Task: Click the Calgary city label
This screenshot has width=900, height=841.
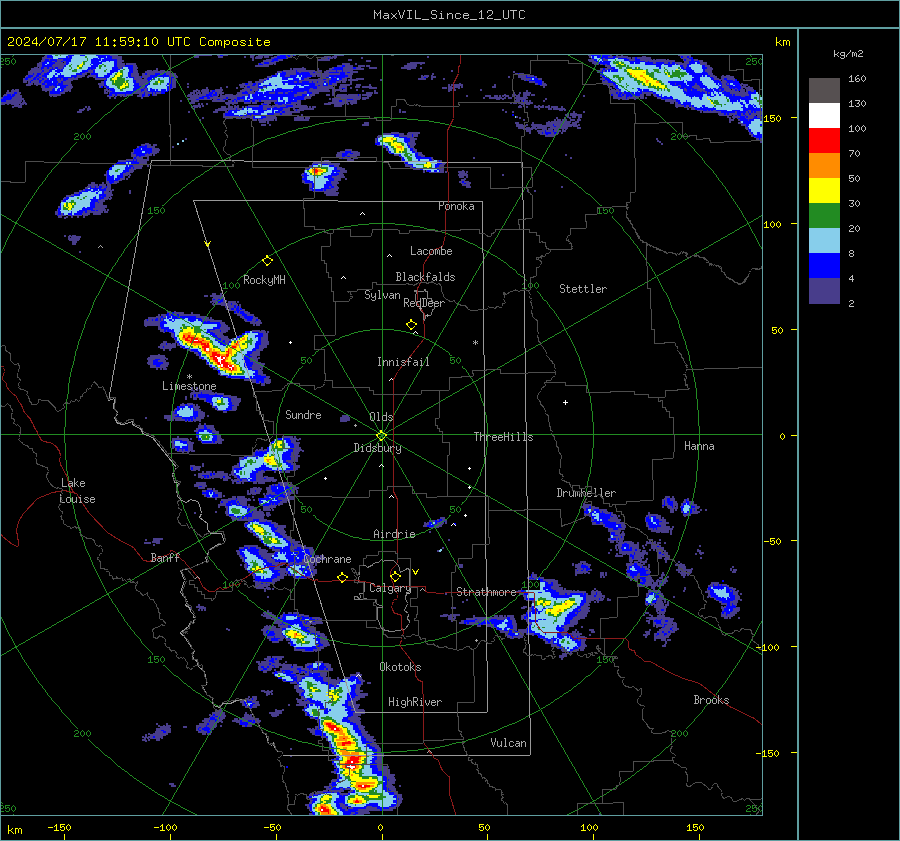Action: [x=390, y=588]
